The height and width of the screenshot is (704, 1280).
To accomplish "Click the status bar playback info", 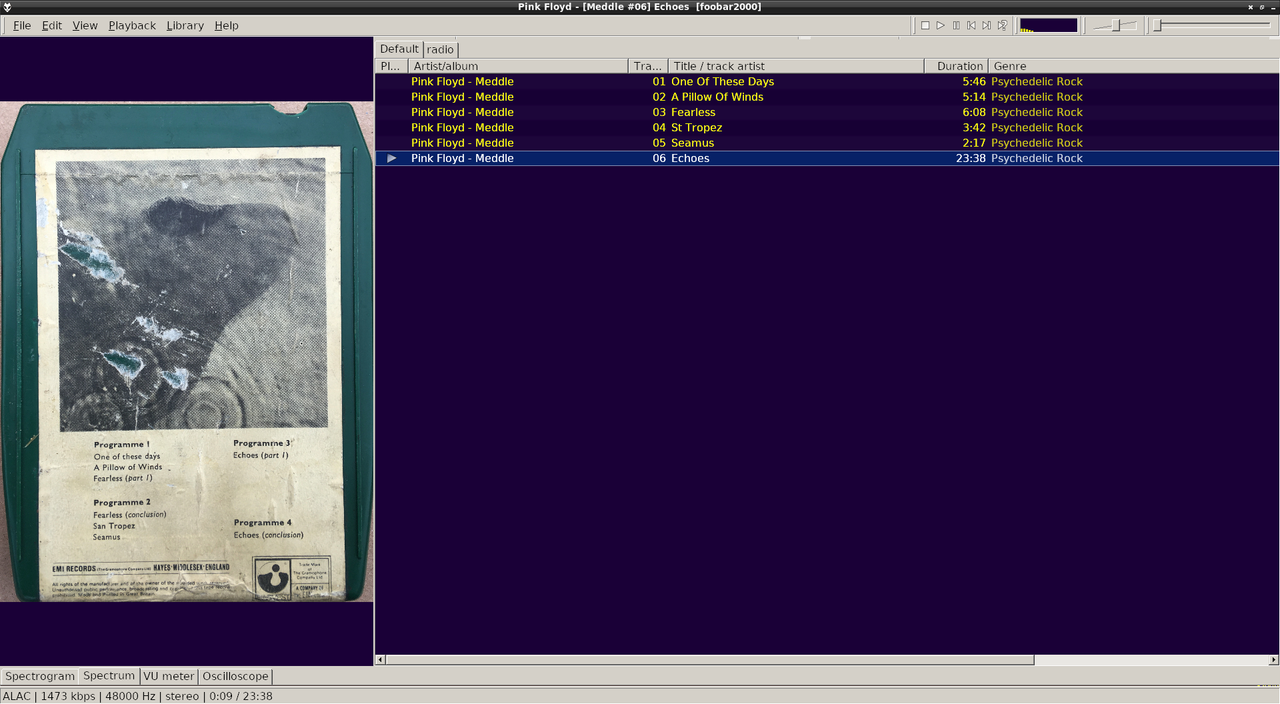I will 138,696.
